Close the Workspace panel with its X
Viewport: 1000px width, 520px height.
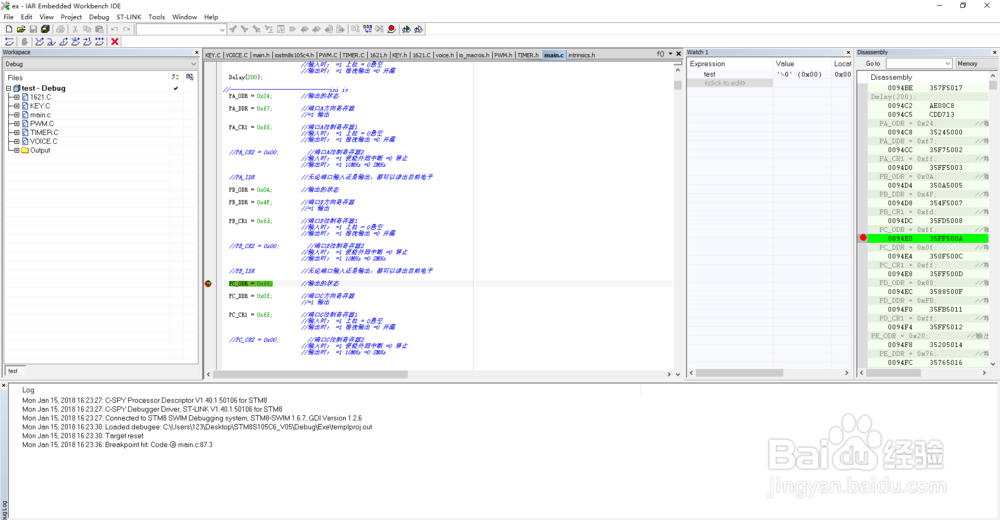pos(196,52)
